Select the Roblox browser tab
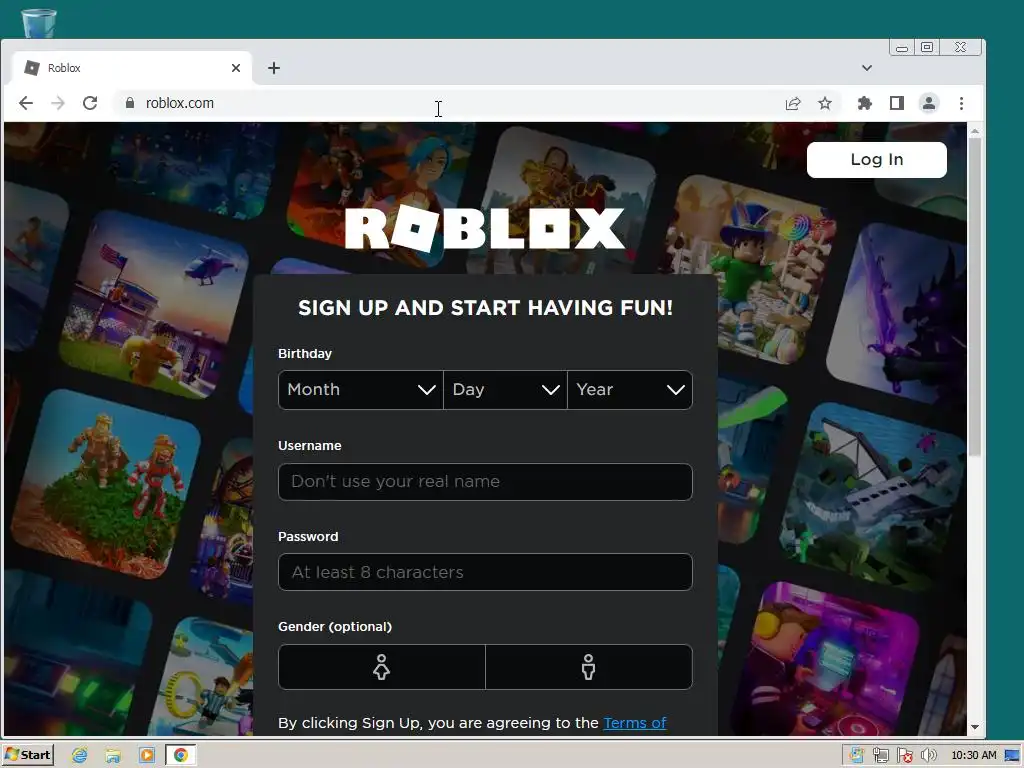Viewport: 1024px width, 768px height. click(x=133, y=68)
